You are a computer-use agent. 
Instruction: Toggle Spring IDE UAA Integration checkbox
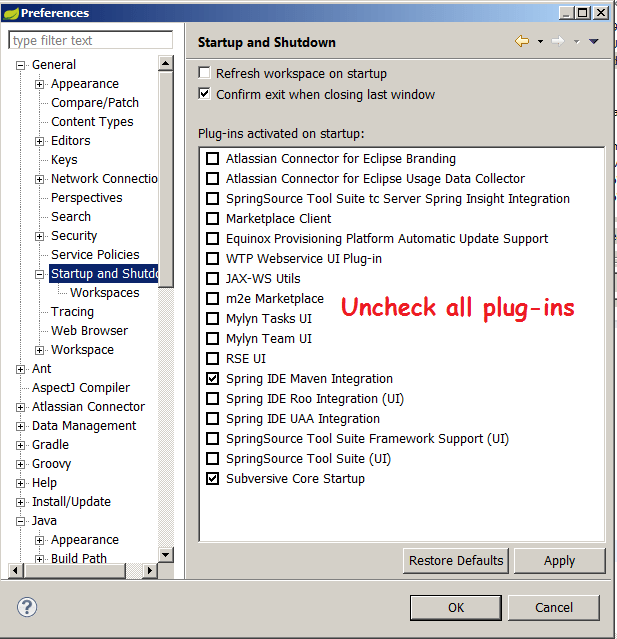(x=212, y=419)
